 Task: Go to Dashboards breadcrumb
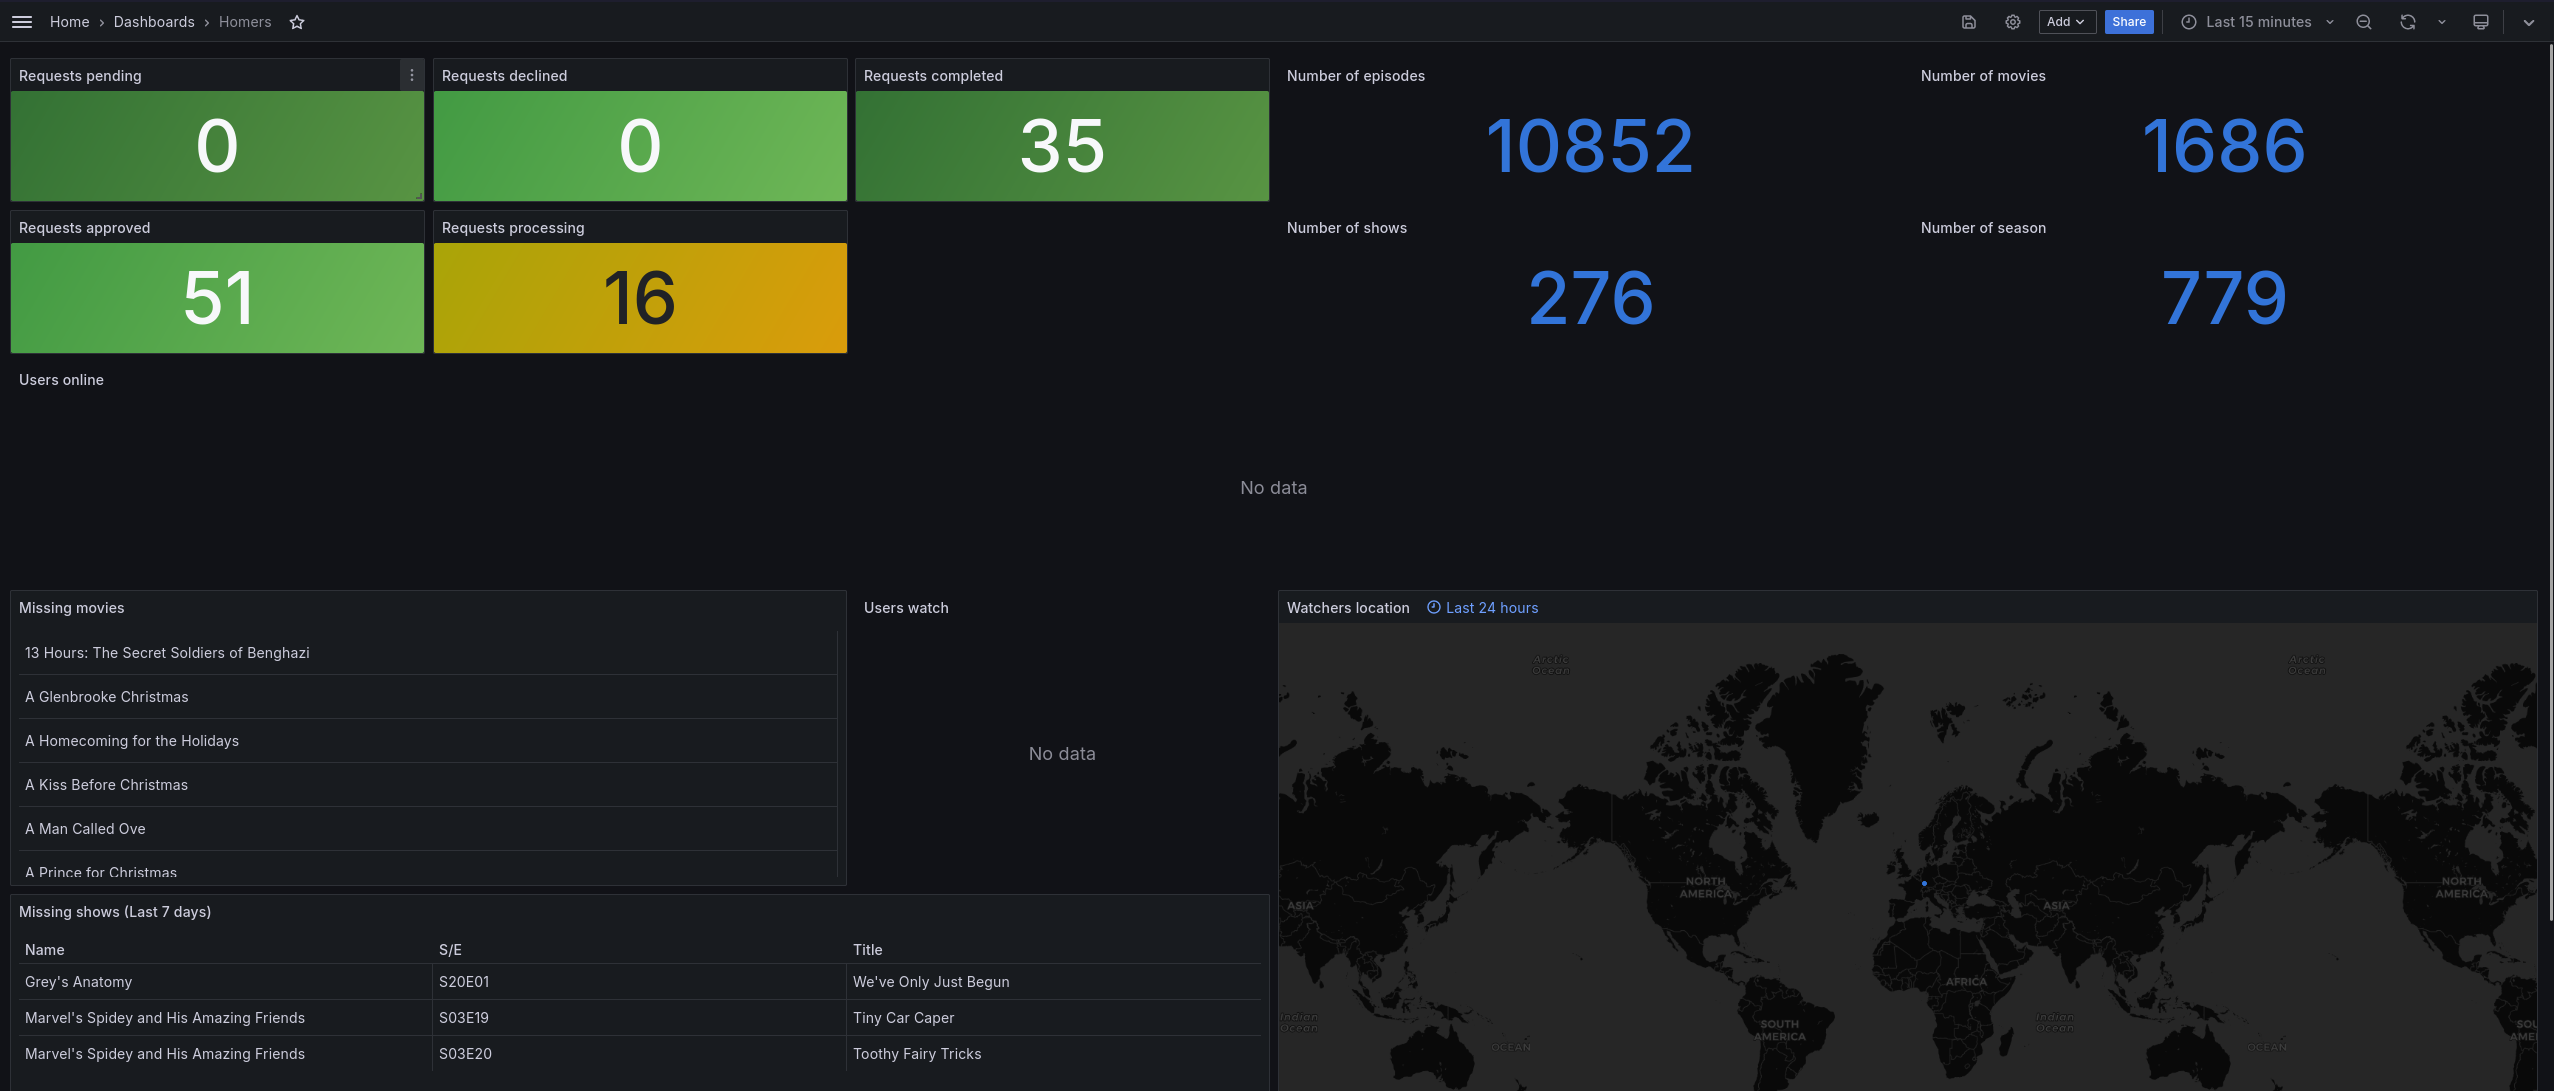(154, 22)
